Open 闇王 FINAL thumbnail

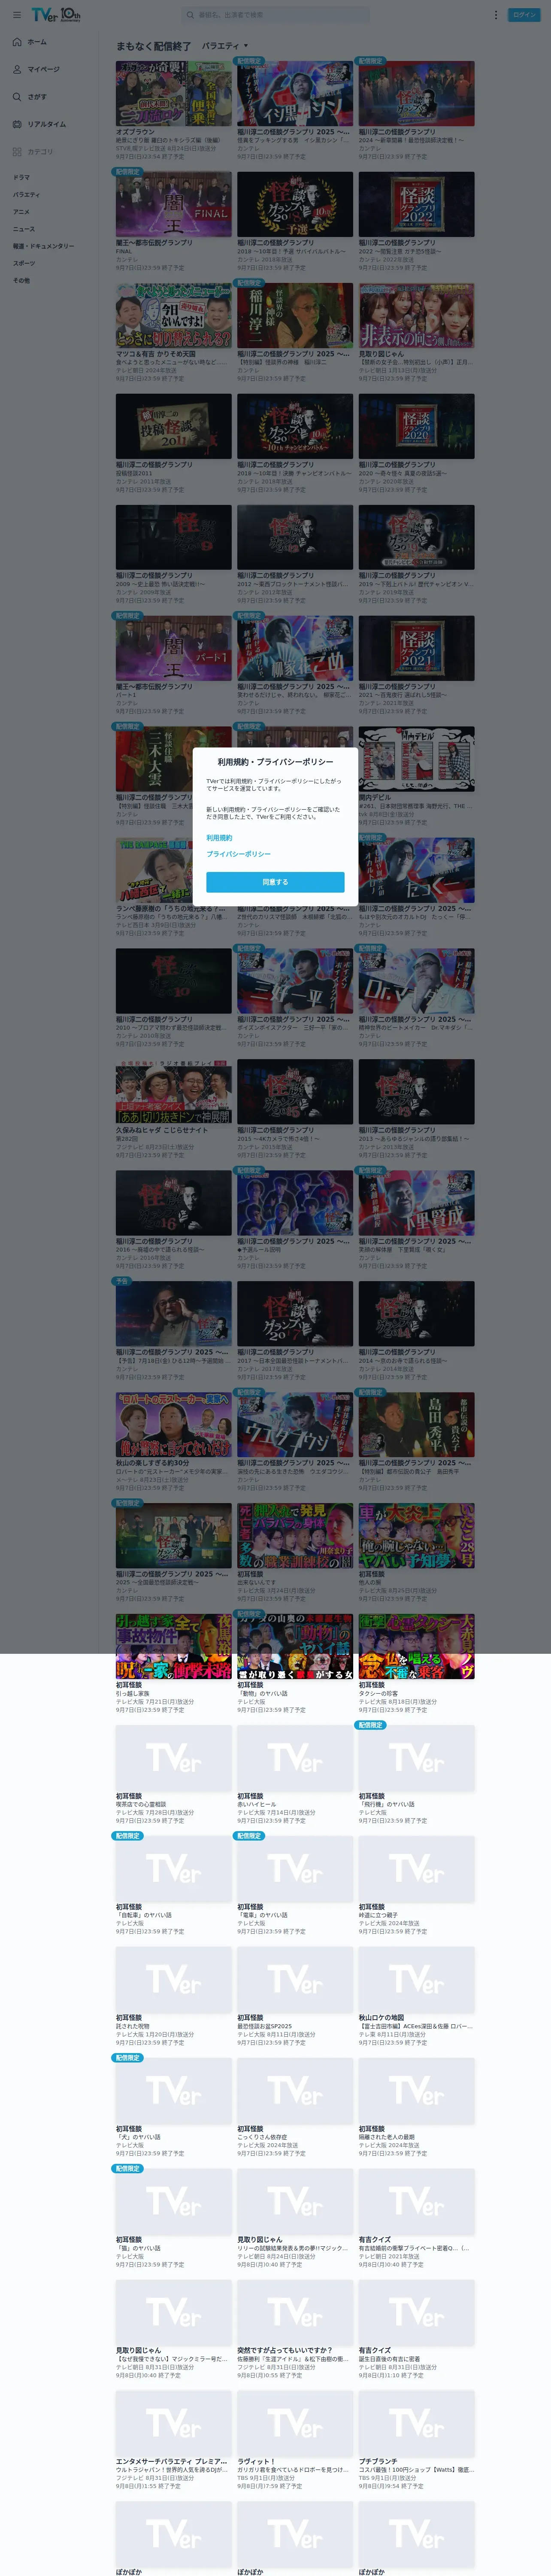[173, 203]
